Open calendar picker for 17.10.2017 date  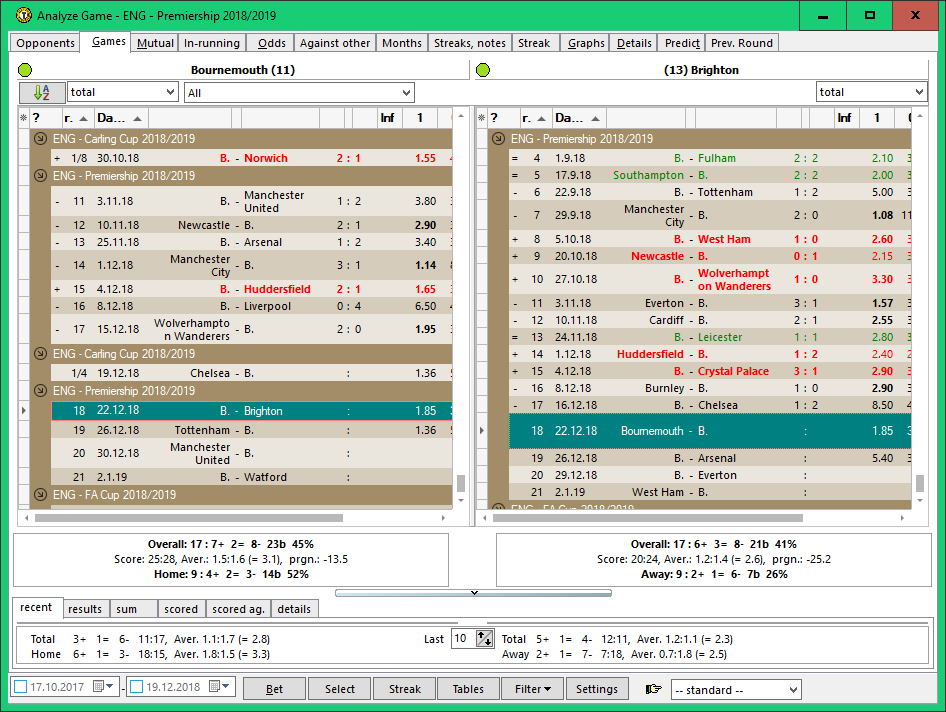click(100, 688)
